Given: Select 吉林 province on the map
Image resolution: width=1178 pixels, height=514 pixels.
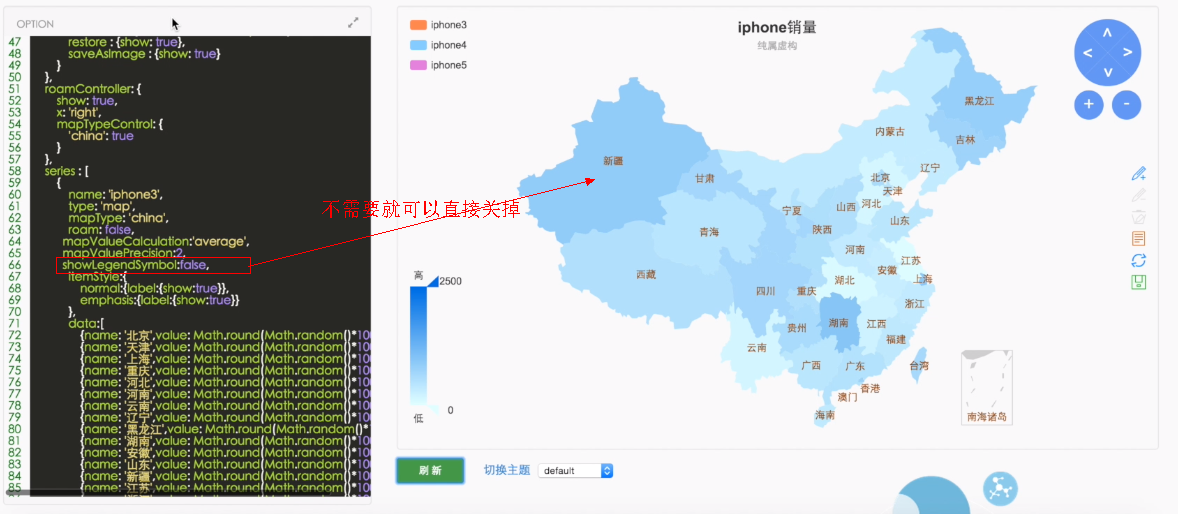Looking at the screenshot, I should point(965,140).
